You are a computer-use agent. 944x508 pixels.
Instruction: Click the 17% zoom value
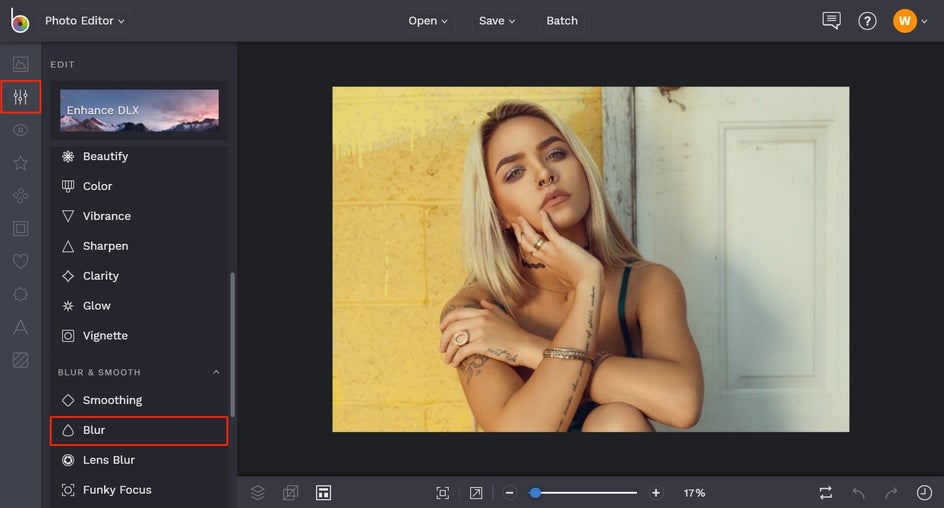pyautogui.click(x=694, y=493)
